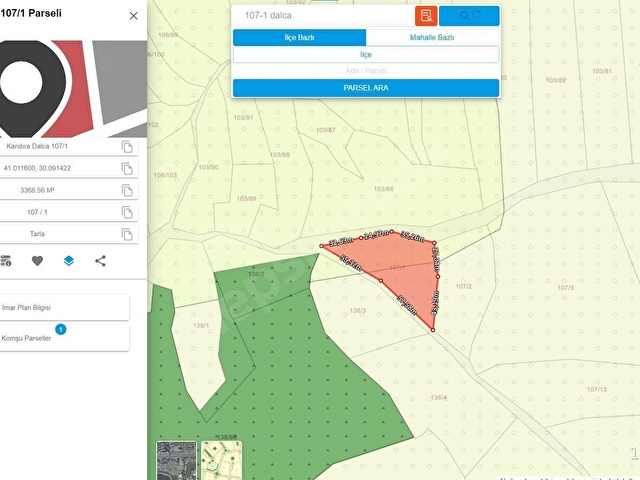The height and width of the screenshot is (480, 640).
Task: Copy the Kandıra Dalca 107/1 address
Action: (x=127, y=147)
